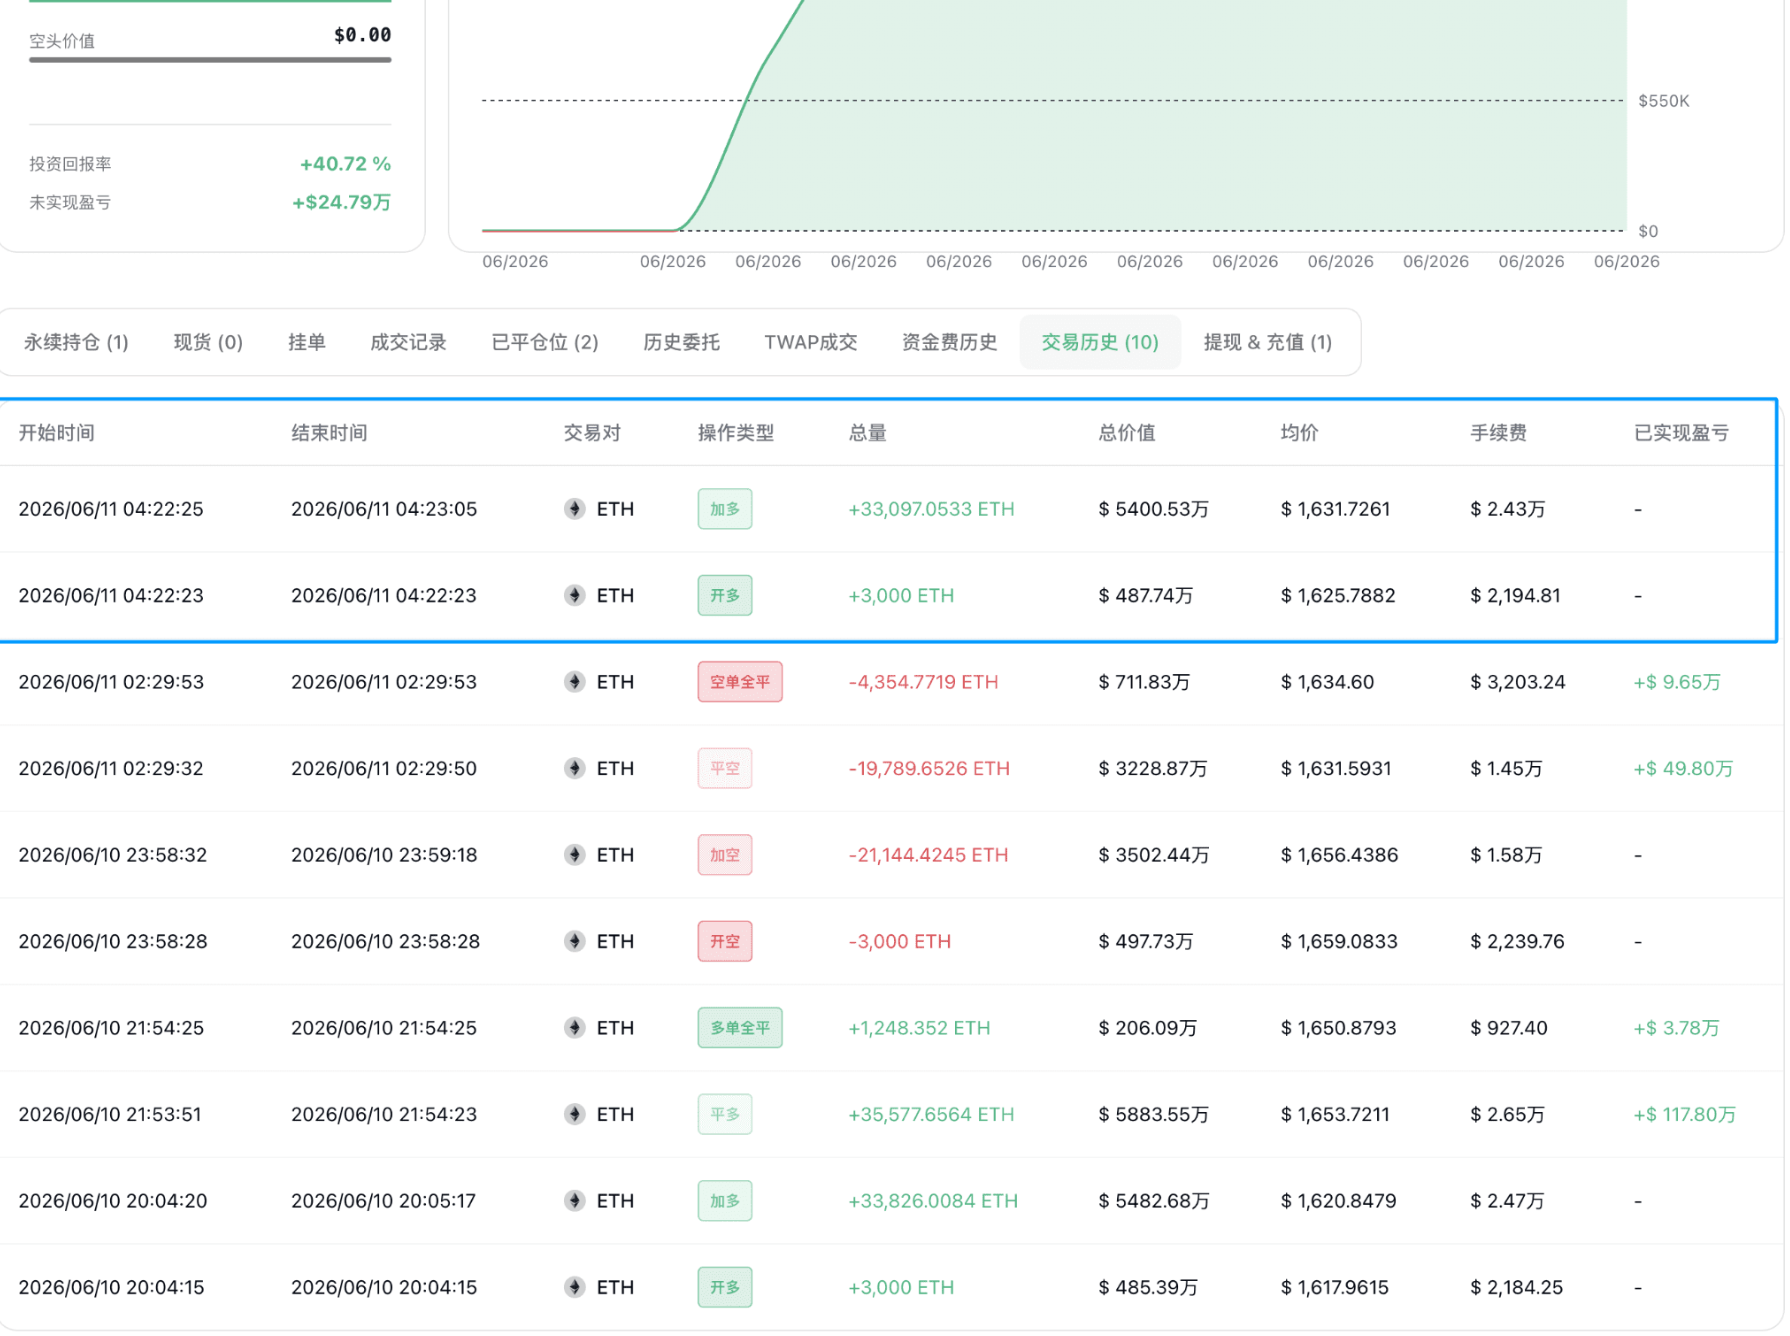The image size is (1790, 1336).
Task: Select the 交易历史 (10) tab
Action: [1100, 342]
